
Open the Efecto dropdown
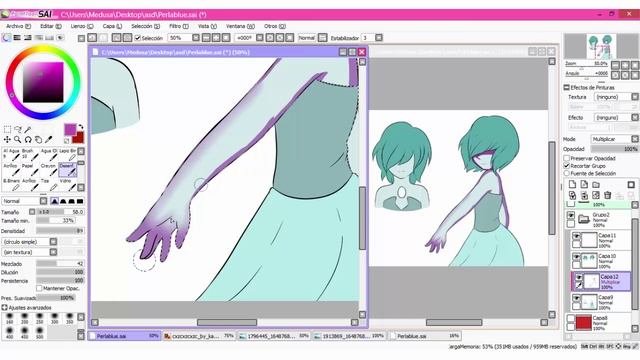pos(616,117)
